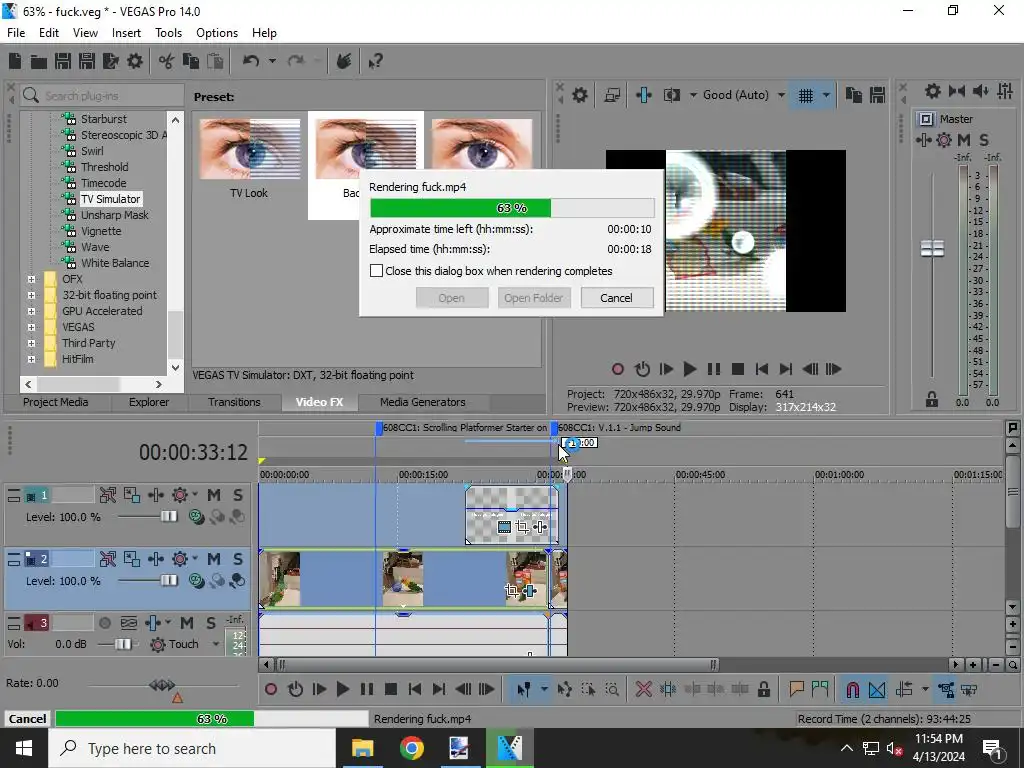Toggle Master bus Solo button
Screen dimensions: 1024x768
point(984,140)
